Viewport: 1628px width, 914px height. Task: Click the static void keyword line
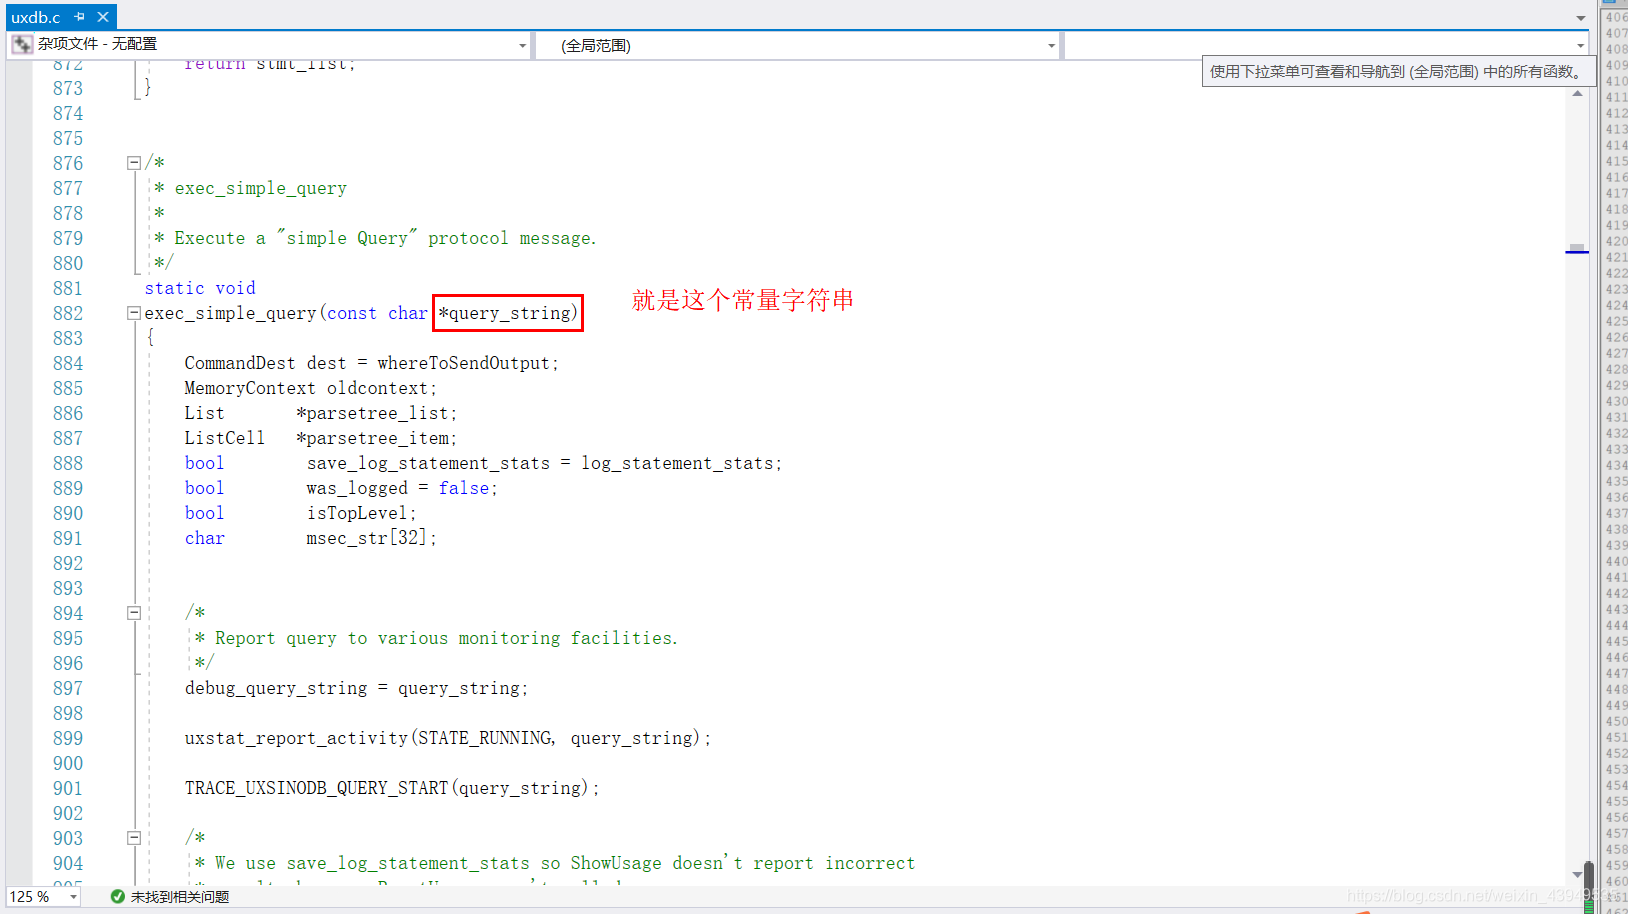click(x=200, y=288)
